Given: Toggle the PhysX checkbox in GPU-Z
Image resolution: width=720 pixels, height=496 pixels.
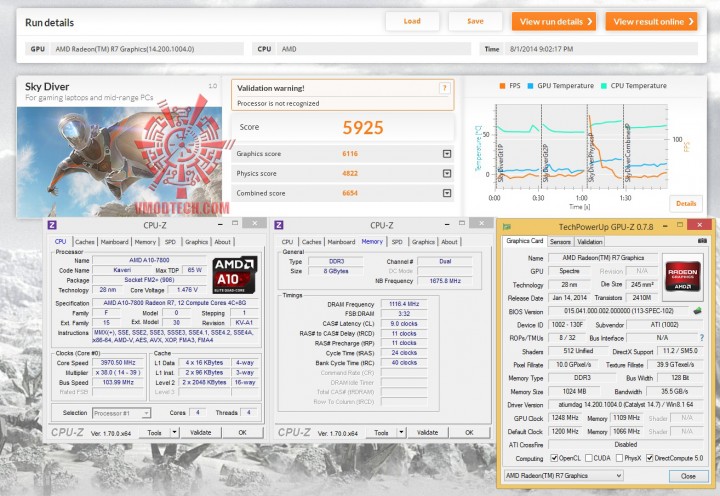Looking at the screenshot, I should point(619,458).
